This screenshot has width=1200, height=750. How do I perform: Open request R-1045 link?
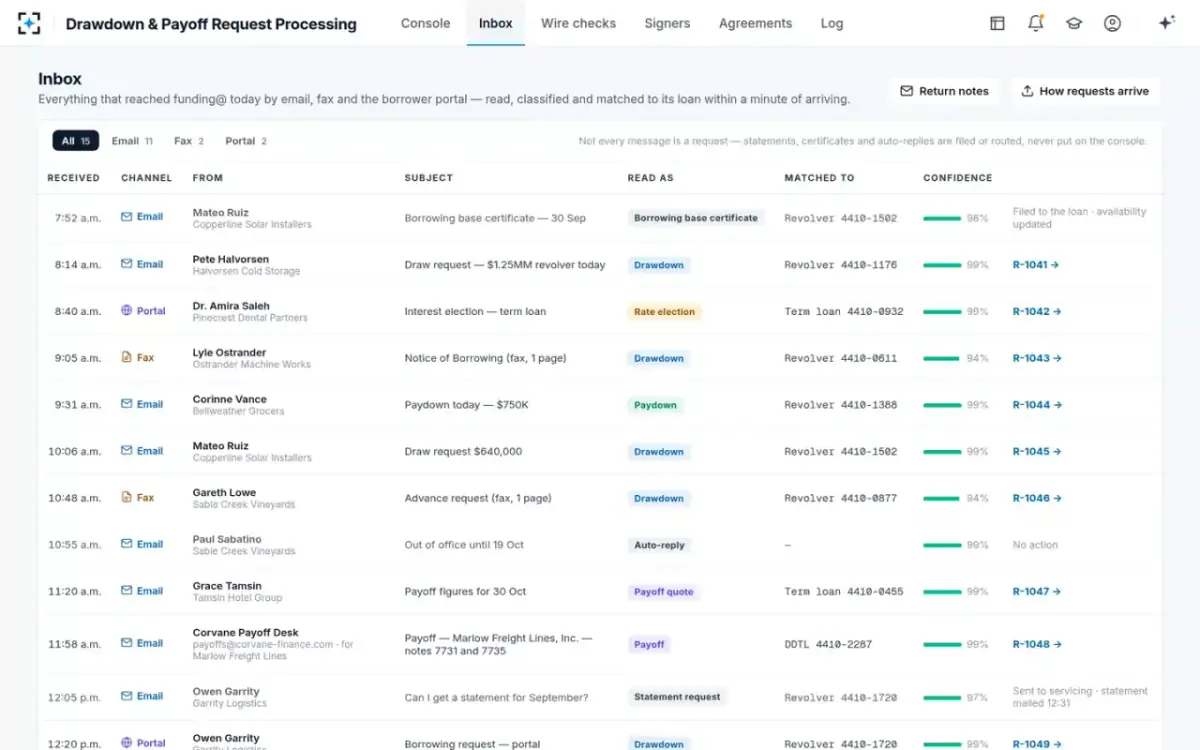1036,451
